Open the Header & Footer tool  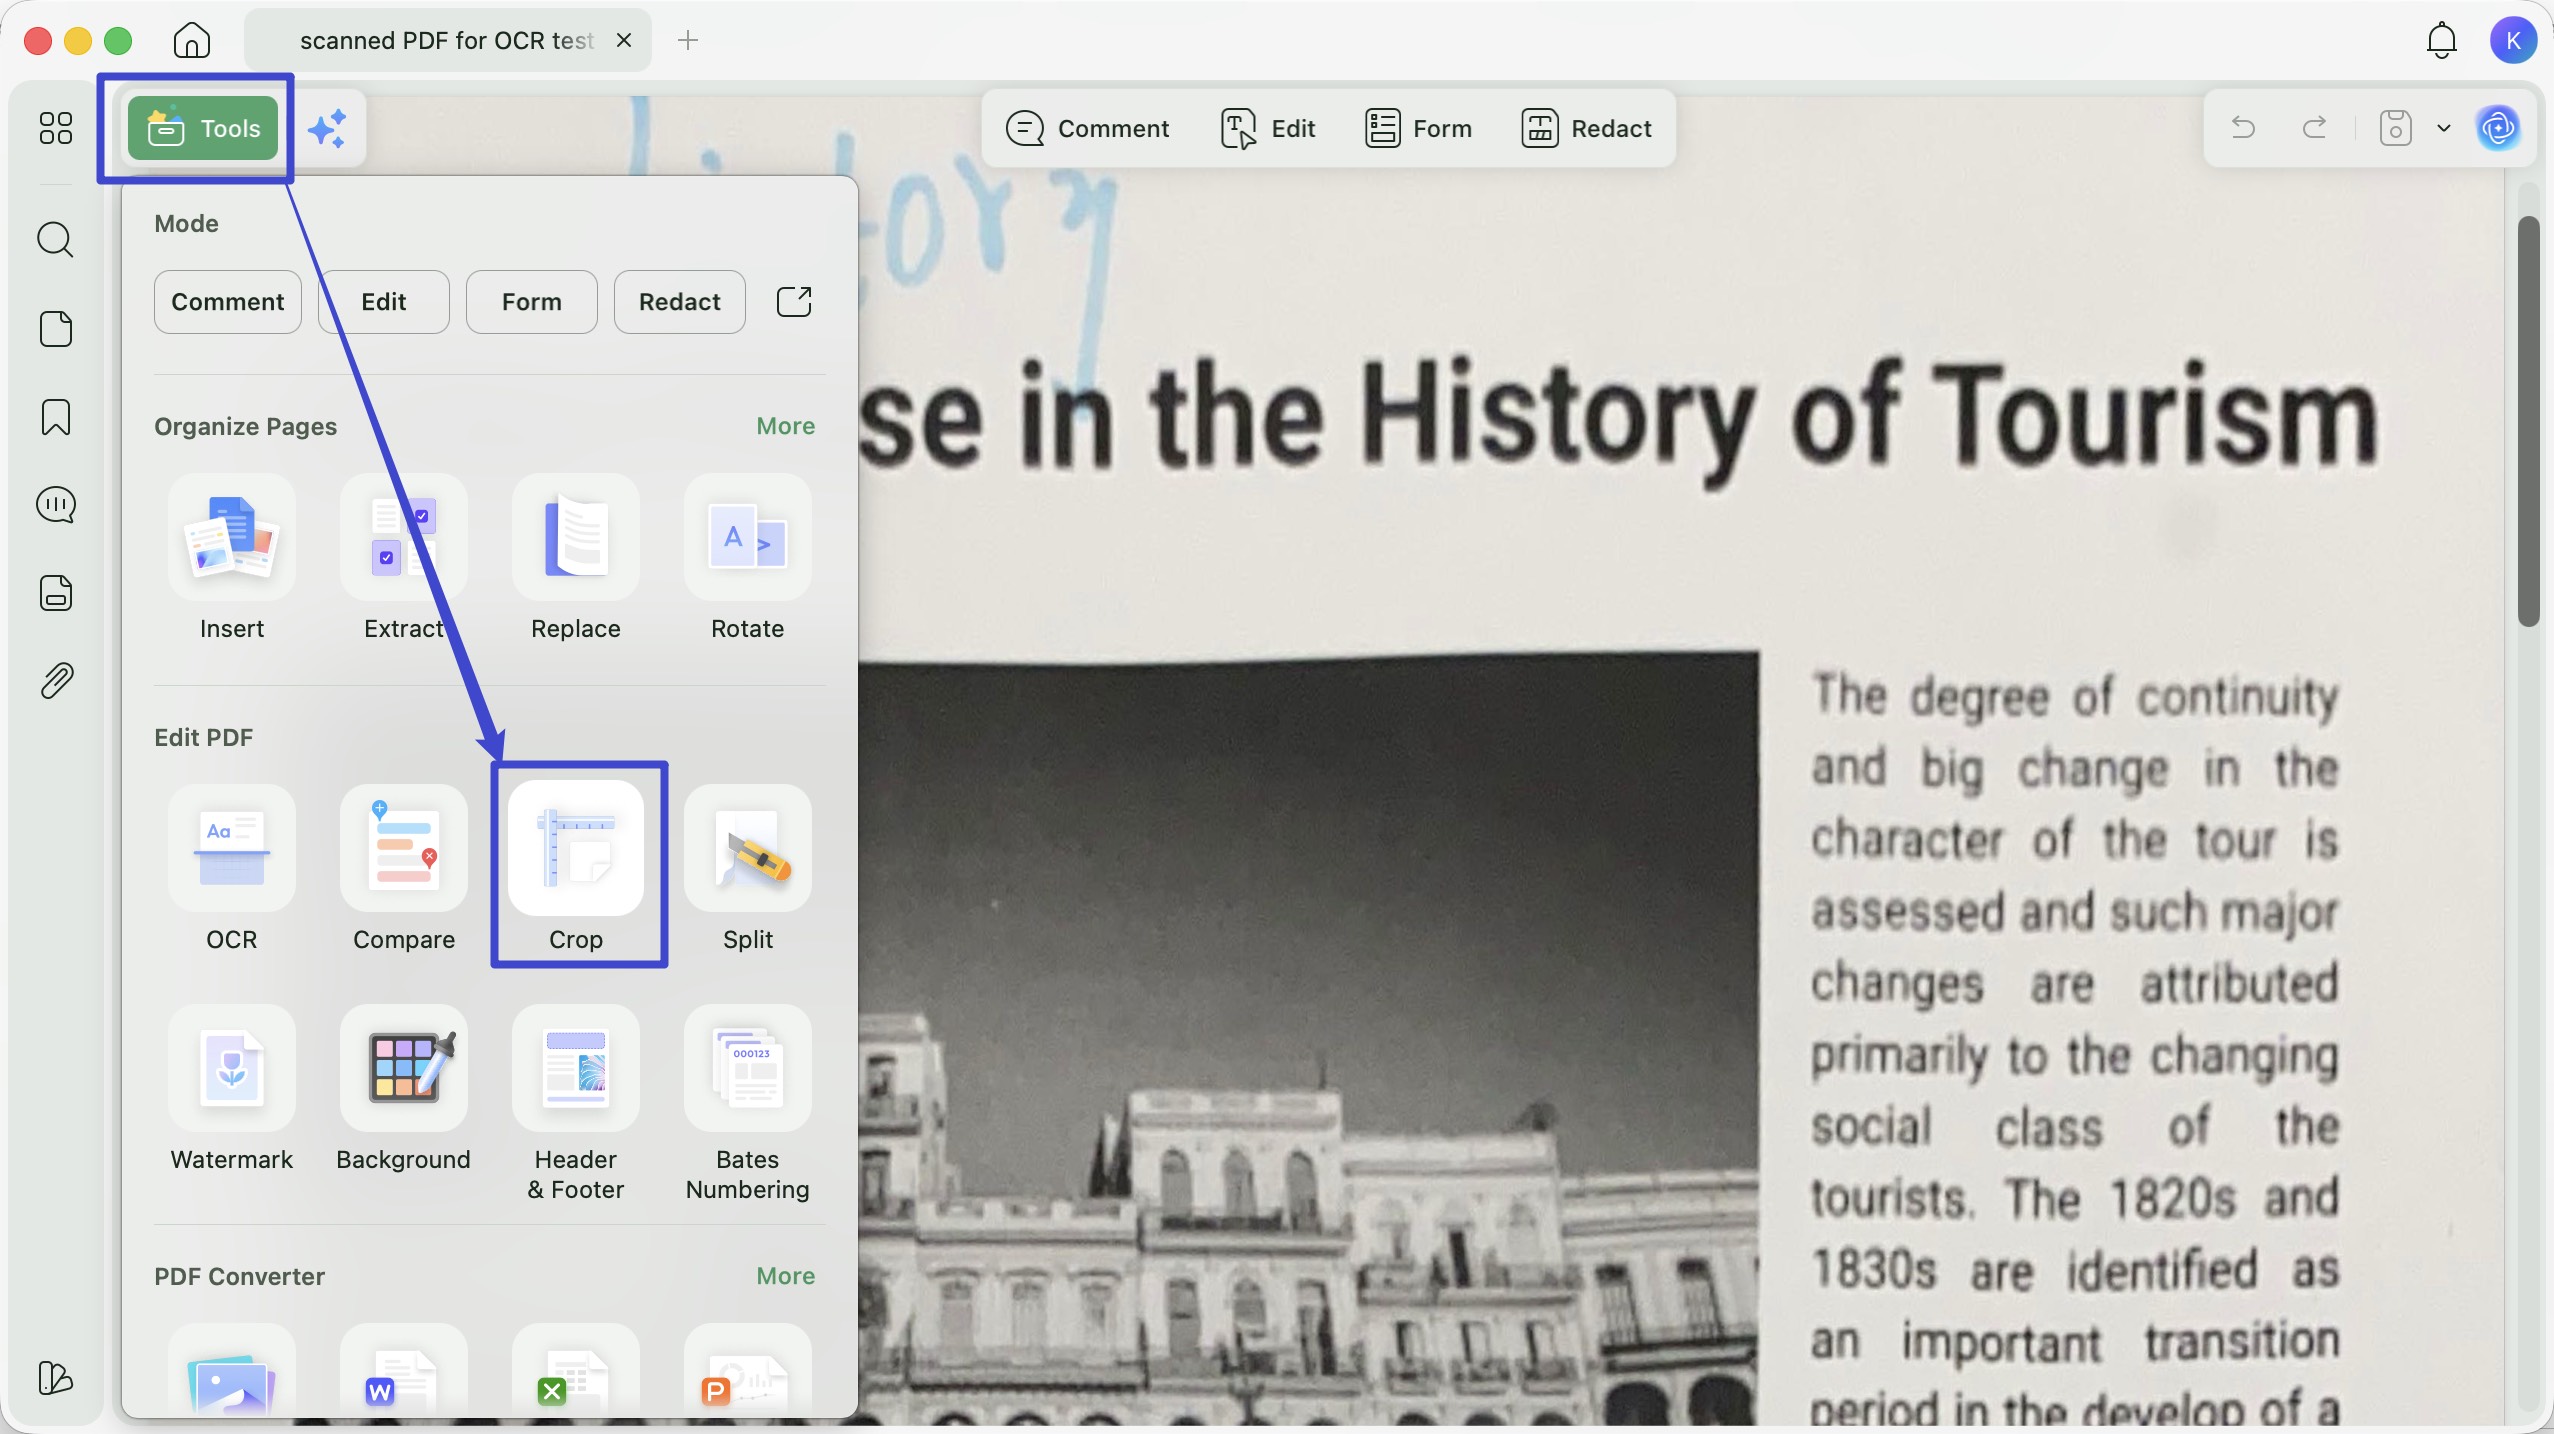click(576, 1104)
